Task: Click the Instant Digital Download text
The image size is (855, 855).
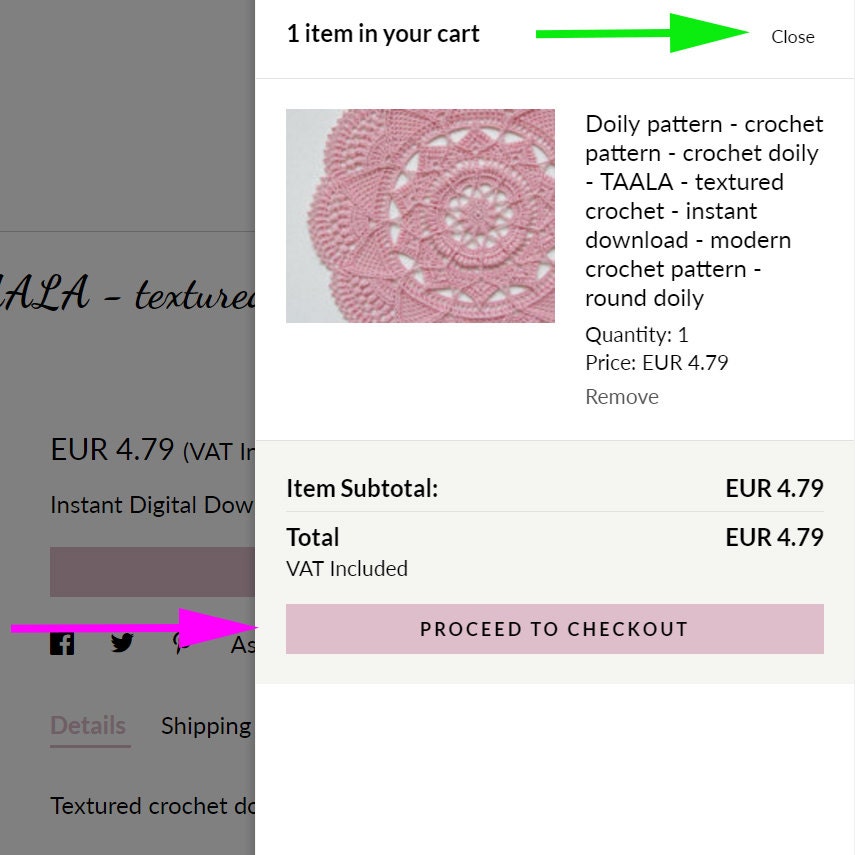Action: [x=152, y=505]
